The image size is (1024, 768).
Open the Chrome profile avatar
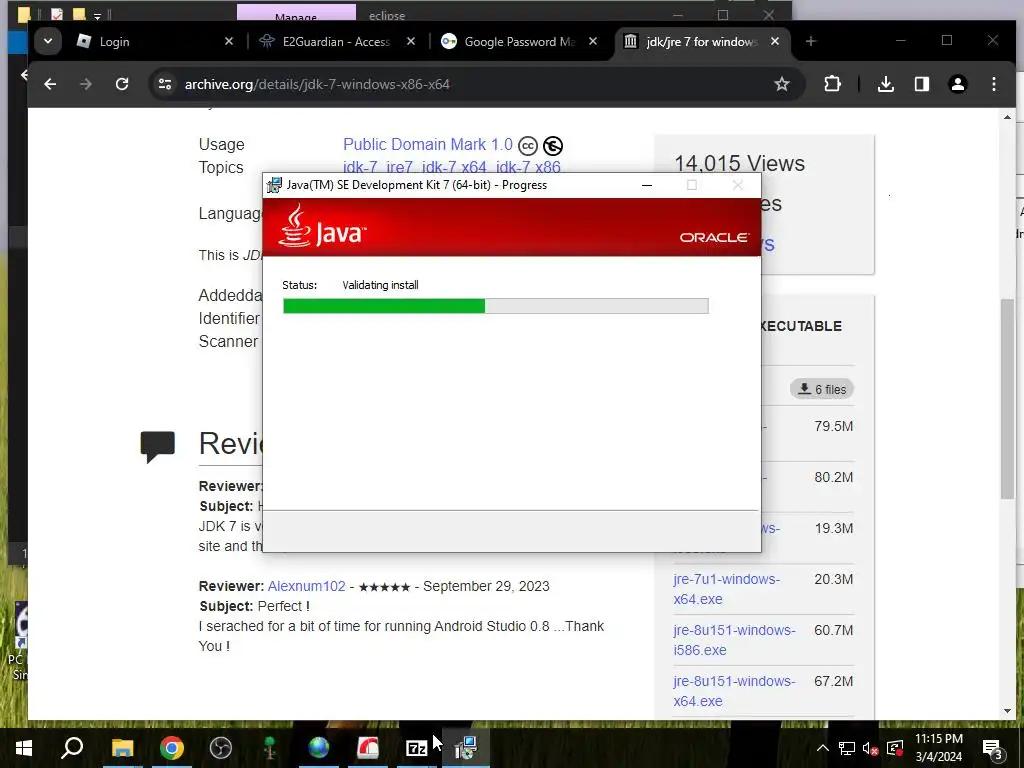pyautogui.click(x=957, y=84)
